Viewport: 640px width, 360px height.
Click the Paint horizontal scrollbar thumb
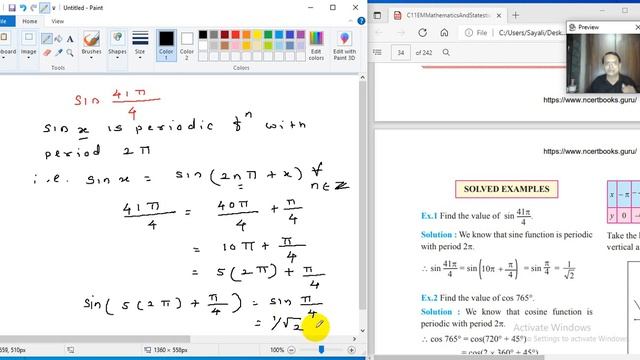[95, 339]
